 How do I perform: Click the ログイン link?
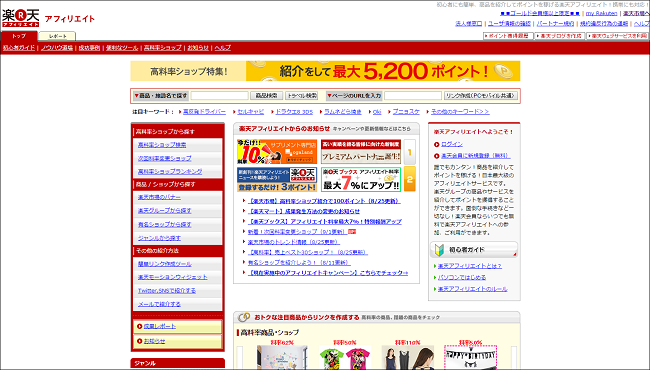click(x=452, y=144)
